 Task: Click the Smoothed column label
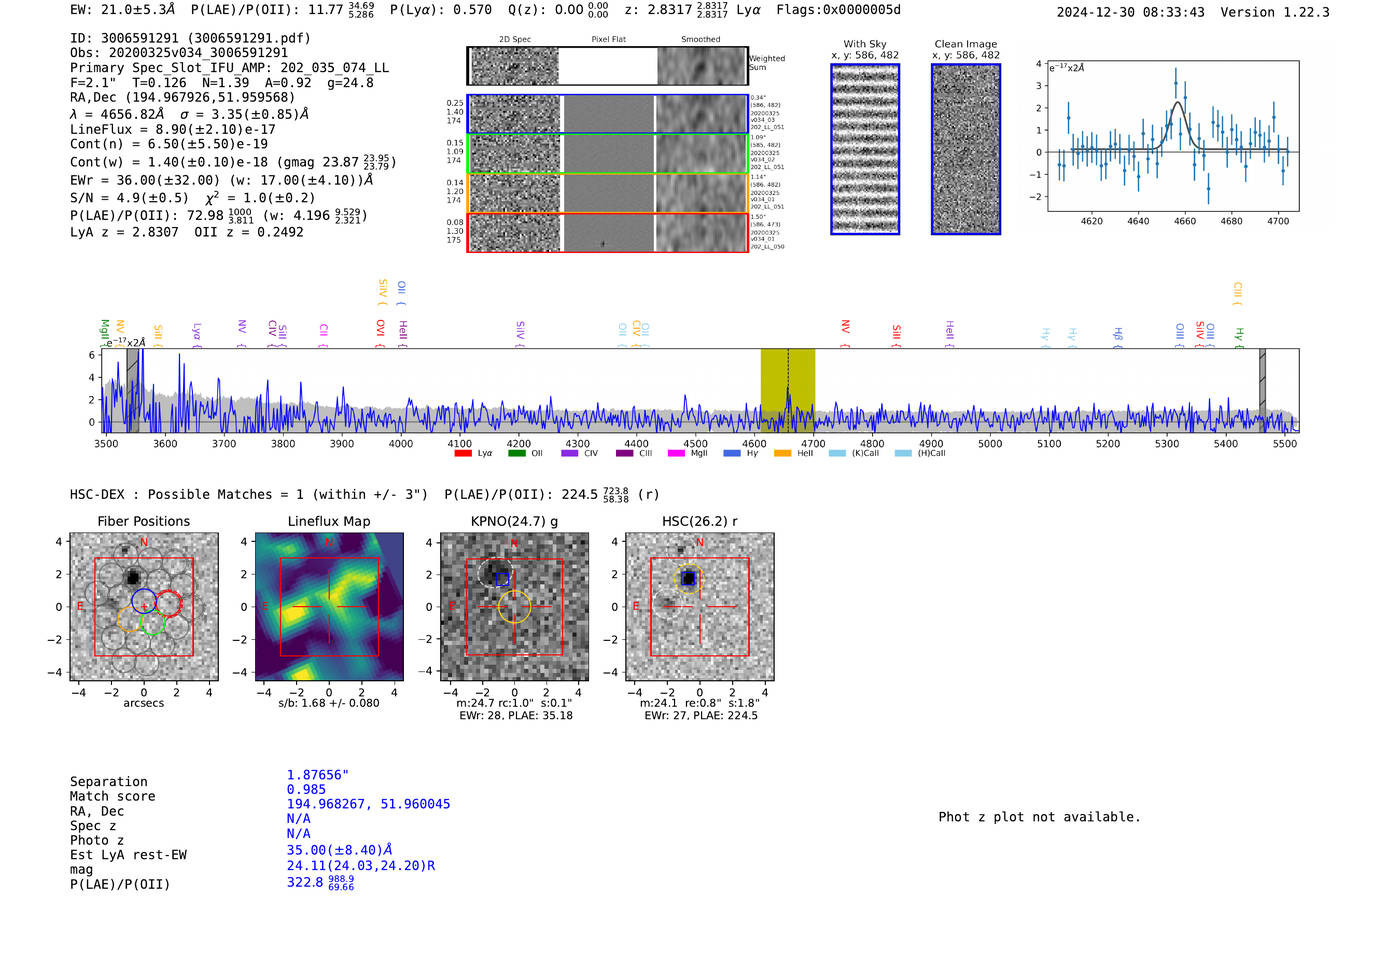[701, 40]
